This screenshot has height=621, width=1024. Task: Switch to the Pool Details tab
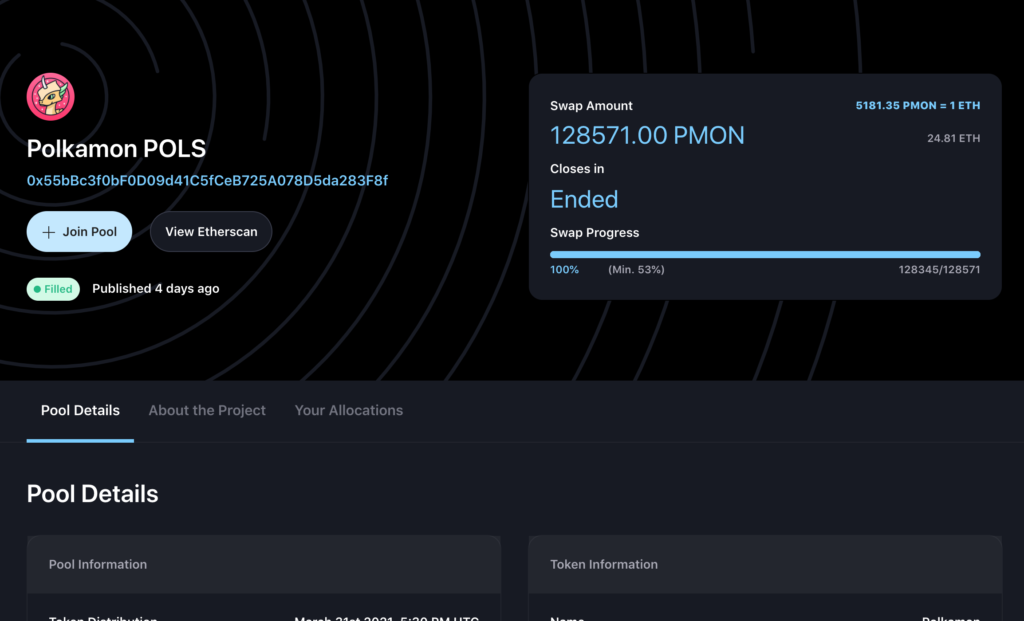click(x=80, y=410)
